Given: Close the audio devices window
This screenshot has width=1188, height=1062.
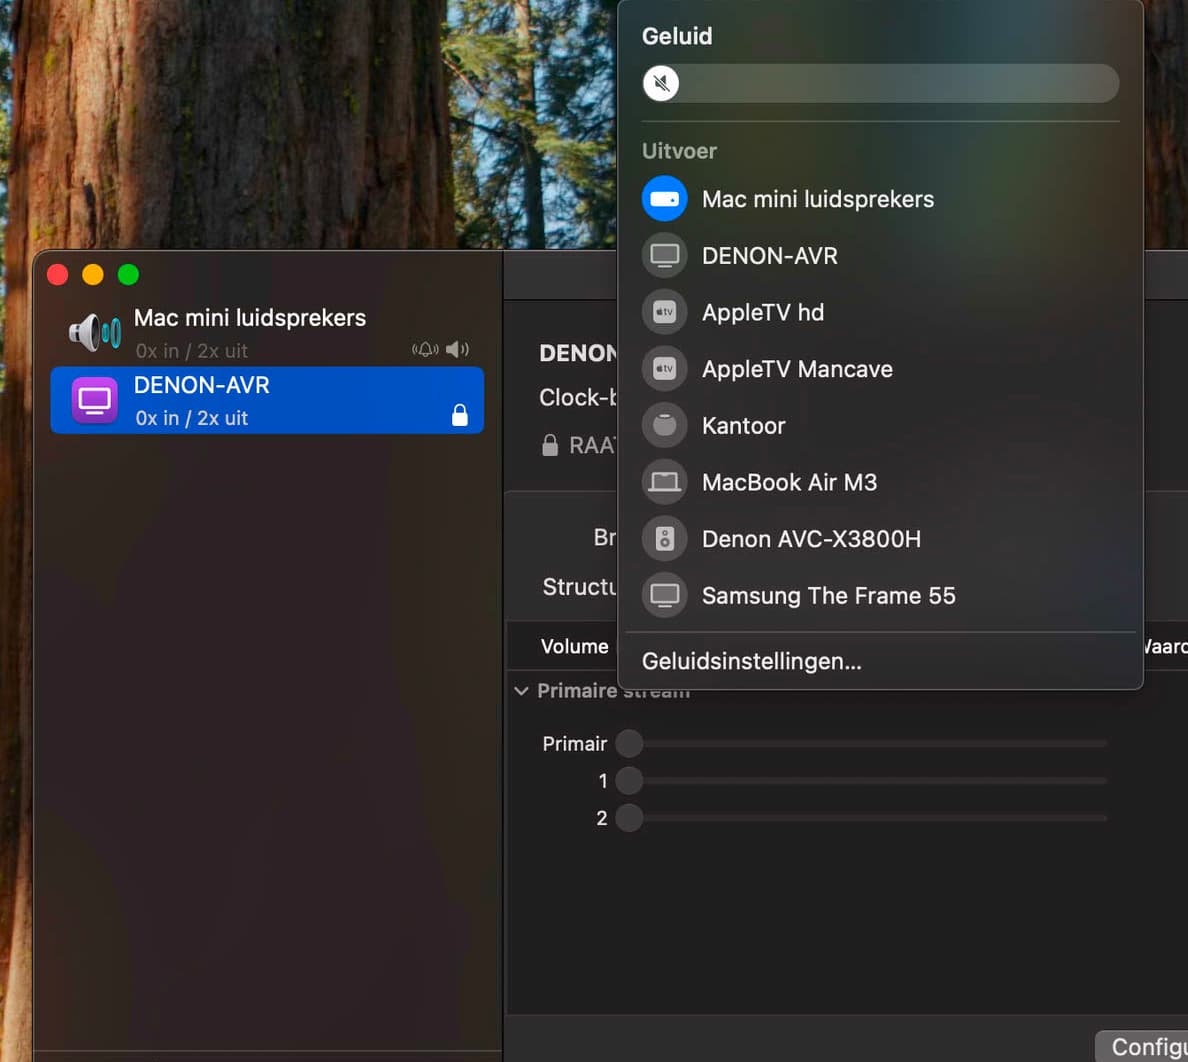Looking at the screenshot, I should (x=58, y=274).
